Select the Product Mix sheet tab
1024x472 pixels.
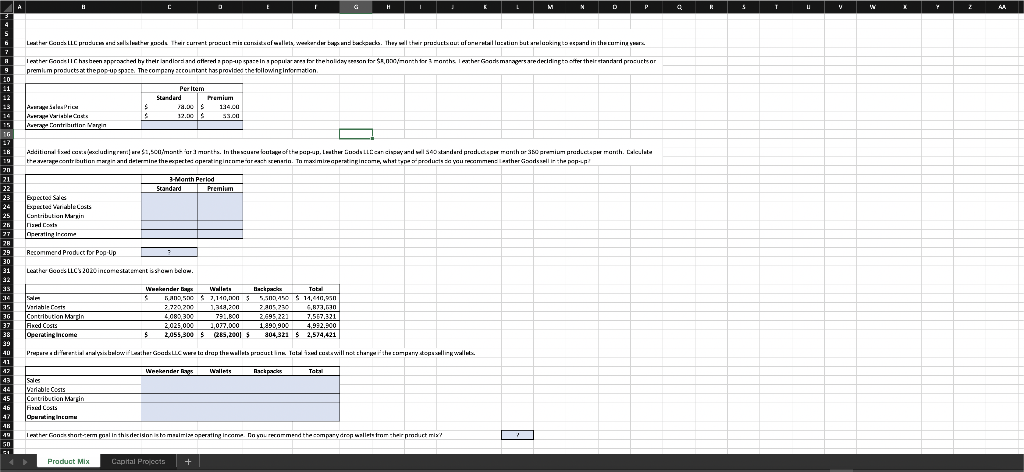pyautogui.click(x=69, y=462)
